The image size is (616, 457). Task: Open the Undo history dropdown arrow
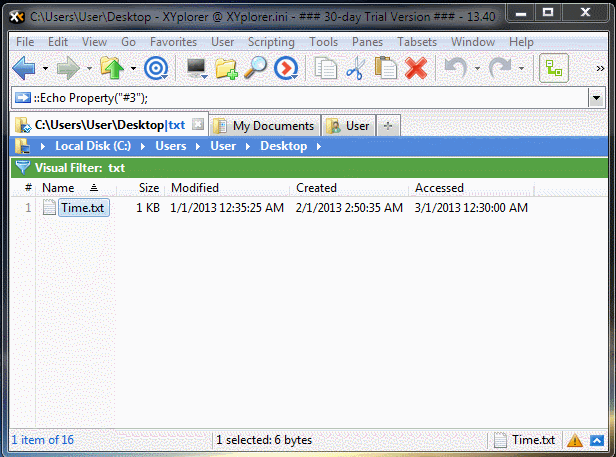click(477, 69)
